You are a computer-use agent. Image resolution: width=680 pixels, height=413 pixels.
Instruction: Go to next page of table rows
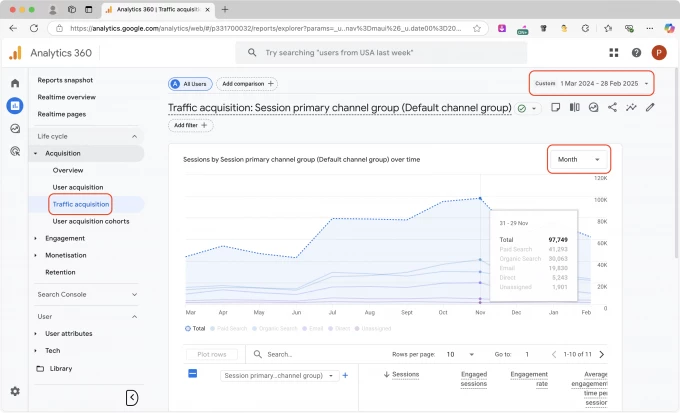coord(602,354)
